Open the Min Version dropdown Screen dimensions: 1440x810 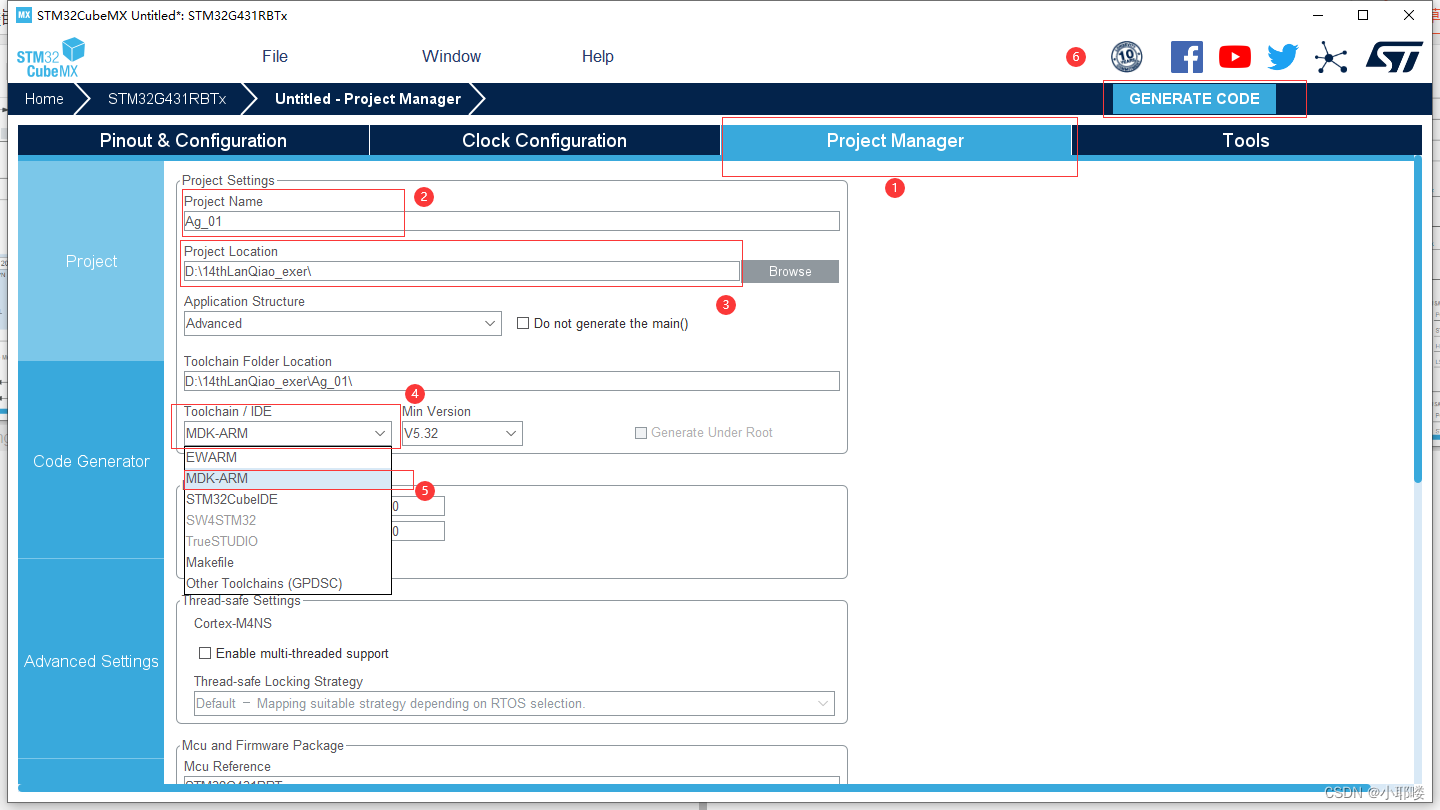(x=462, y=434)
